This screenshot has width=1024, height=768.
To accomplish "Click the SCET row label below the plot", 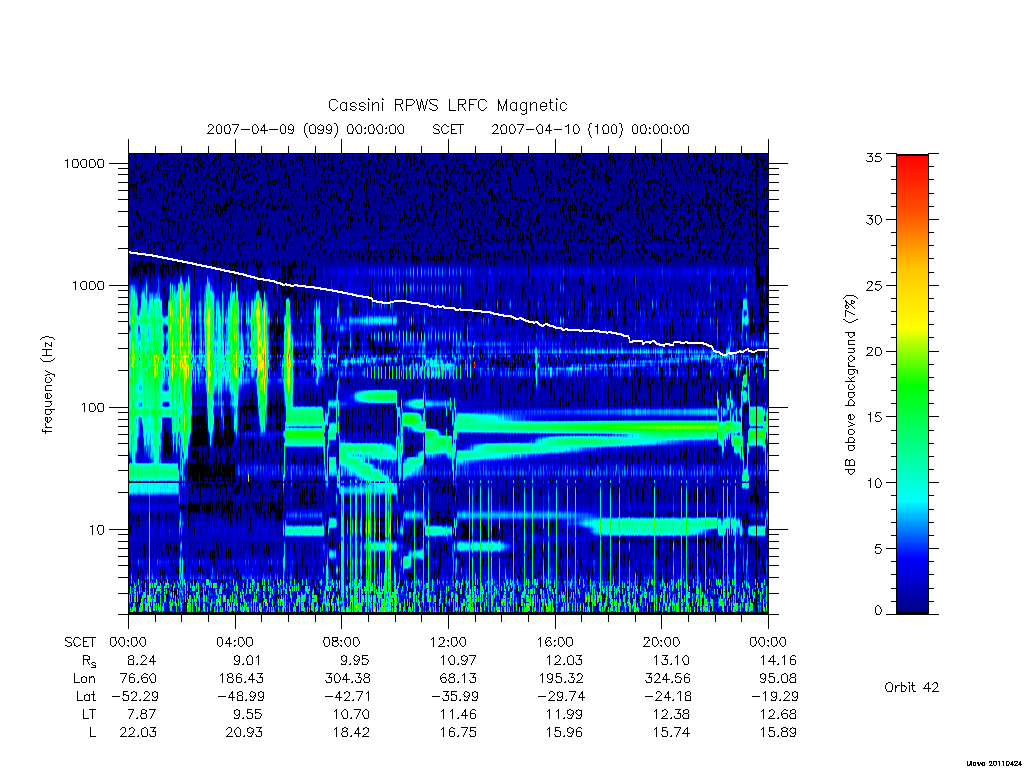I will [80, 642].
